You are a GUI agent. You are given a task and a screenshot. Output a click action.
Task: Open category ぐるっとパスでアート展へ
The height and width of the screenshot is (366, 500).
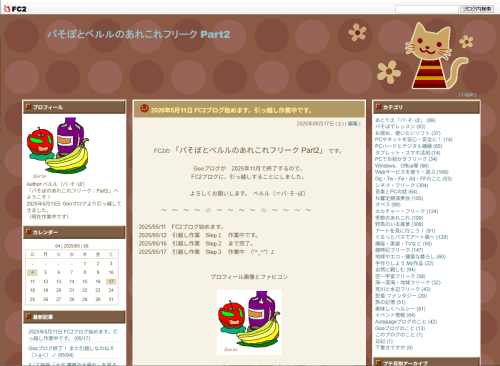pos(411,237)
